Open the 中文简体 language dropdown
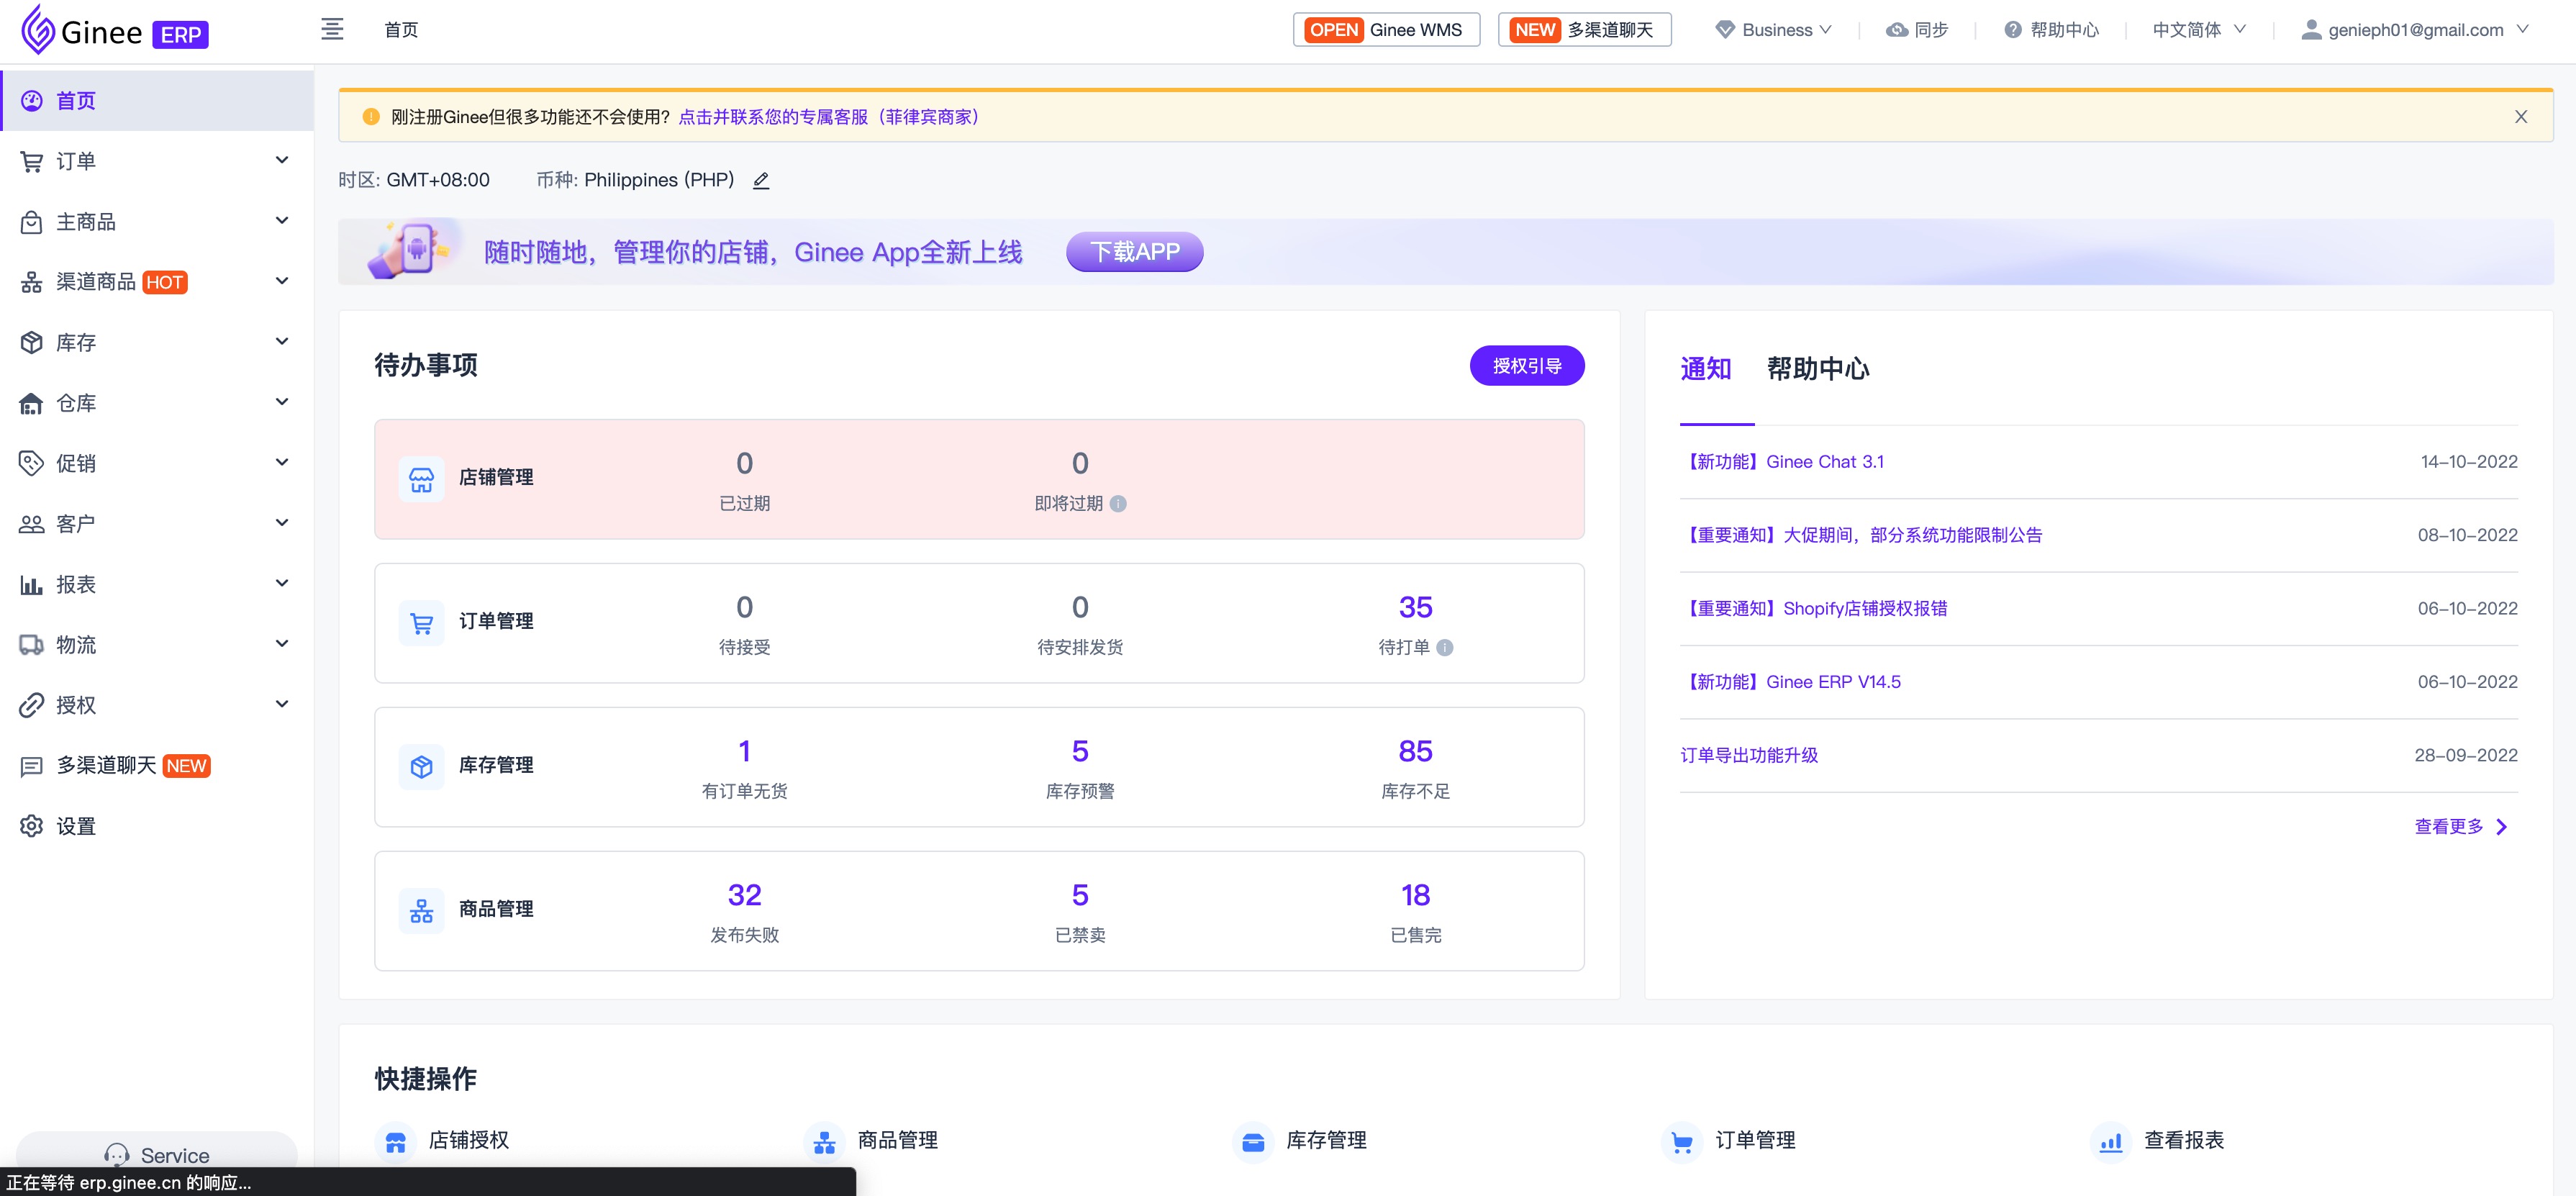 2199,30
